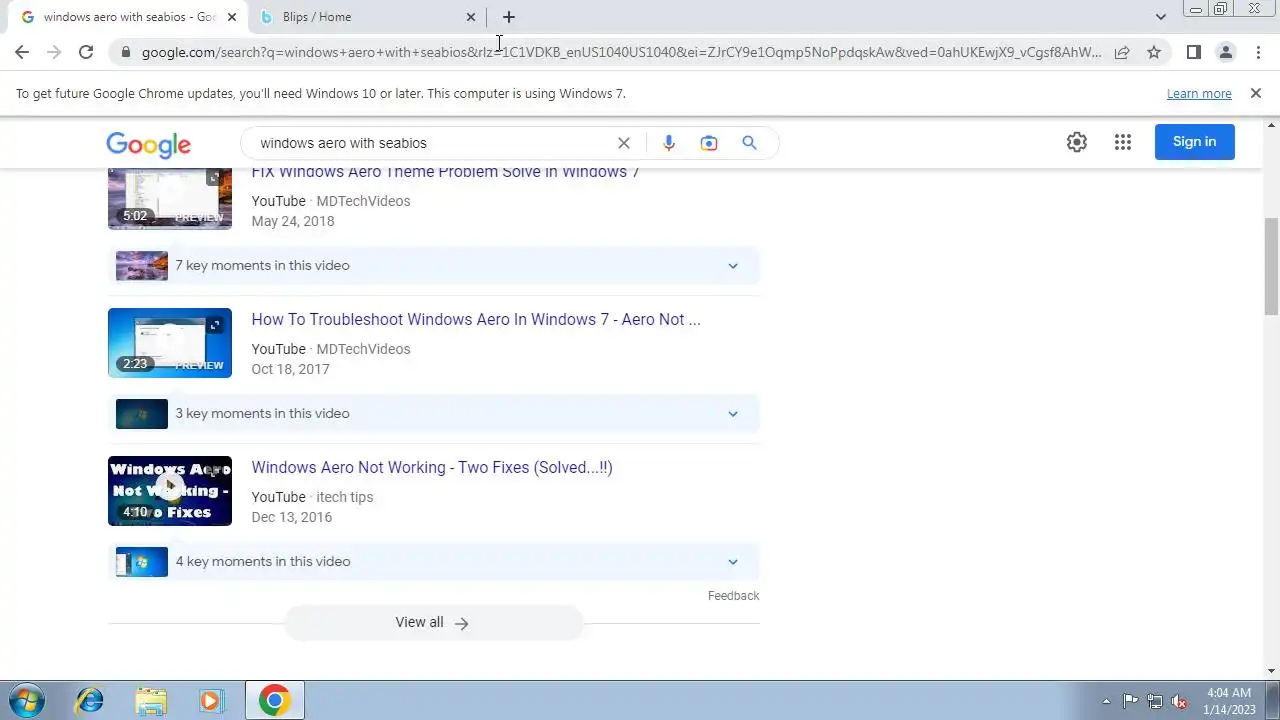This screenshot has height=720, width=1280.
Task: Click the Oct 18, 2017 date text
Action: click(290, 369)
